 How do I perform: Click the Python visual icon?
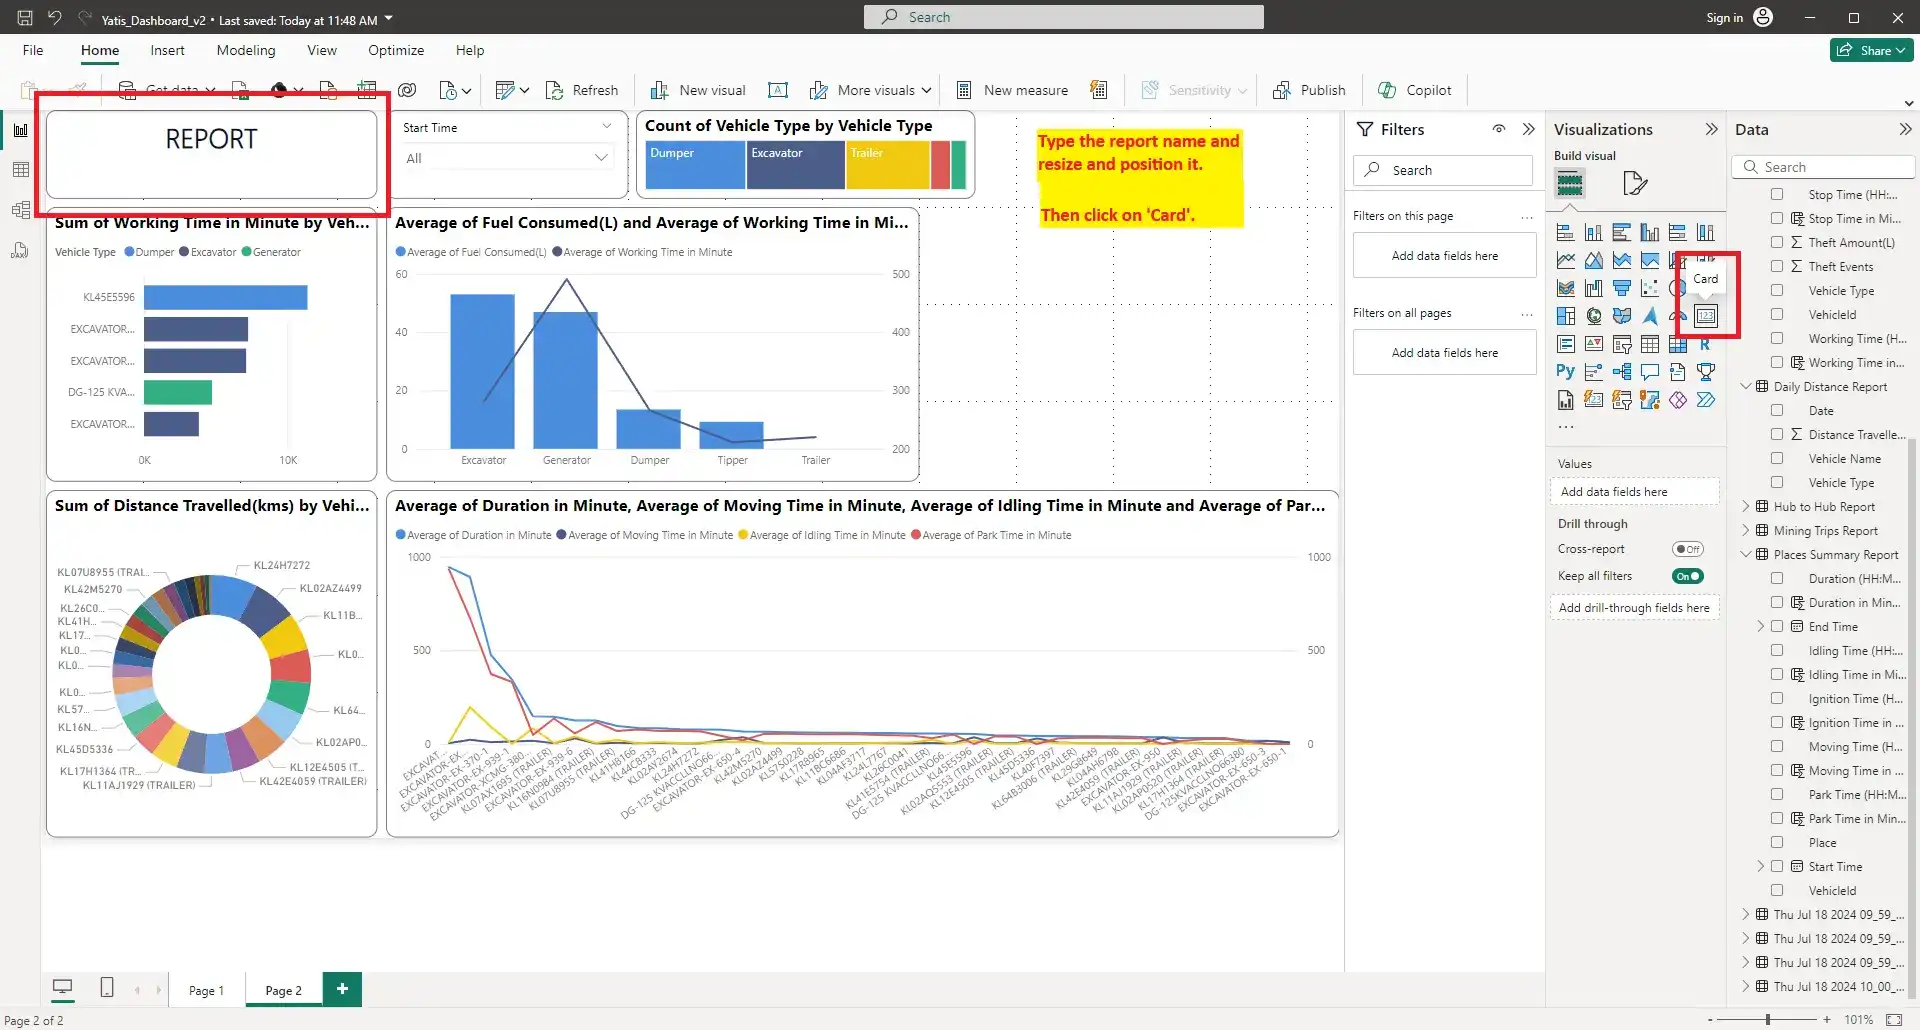[1565, 372]
